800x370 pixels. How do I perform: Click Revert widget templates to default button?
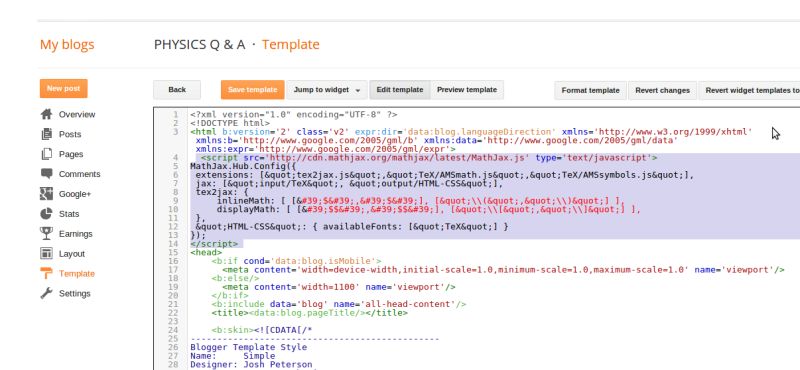pos(749,90)
